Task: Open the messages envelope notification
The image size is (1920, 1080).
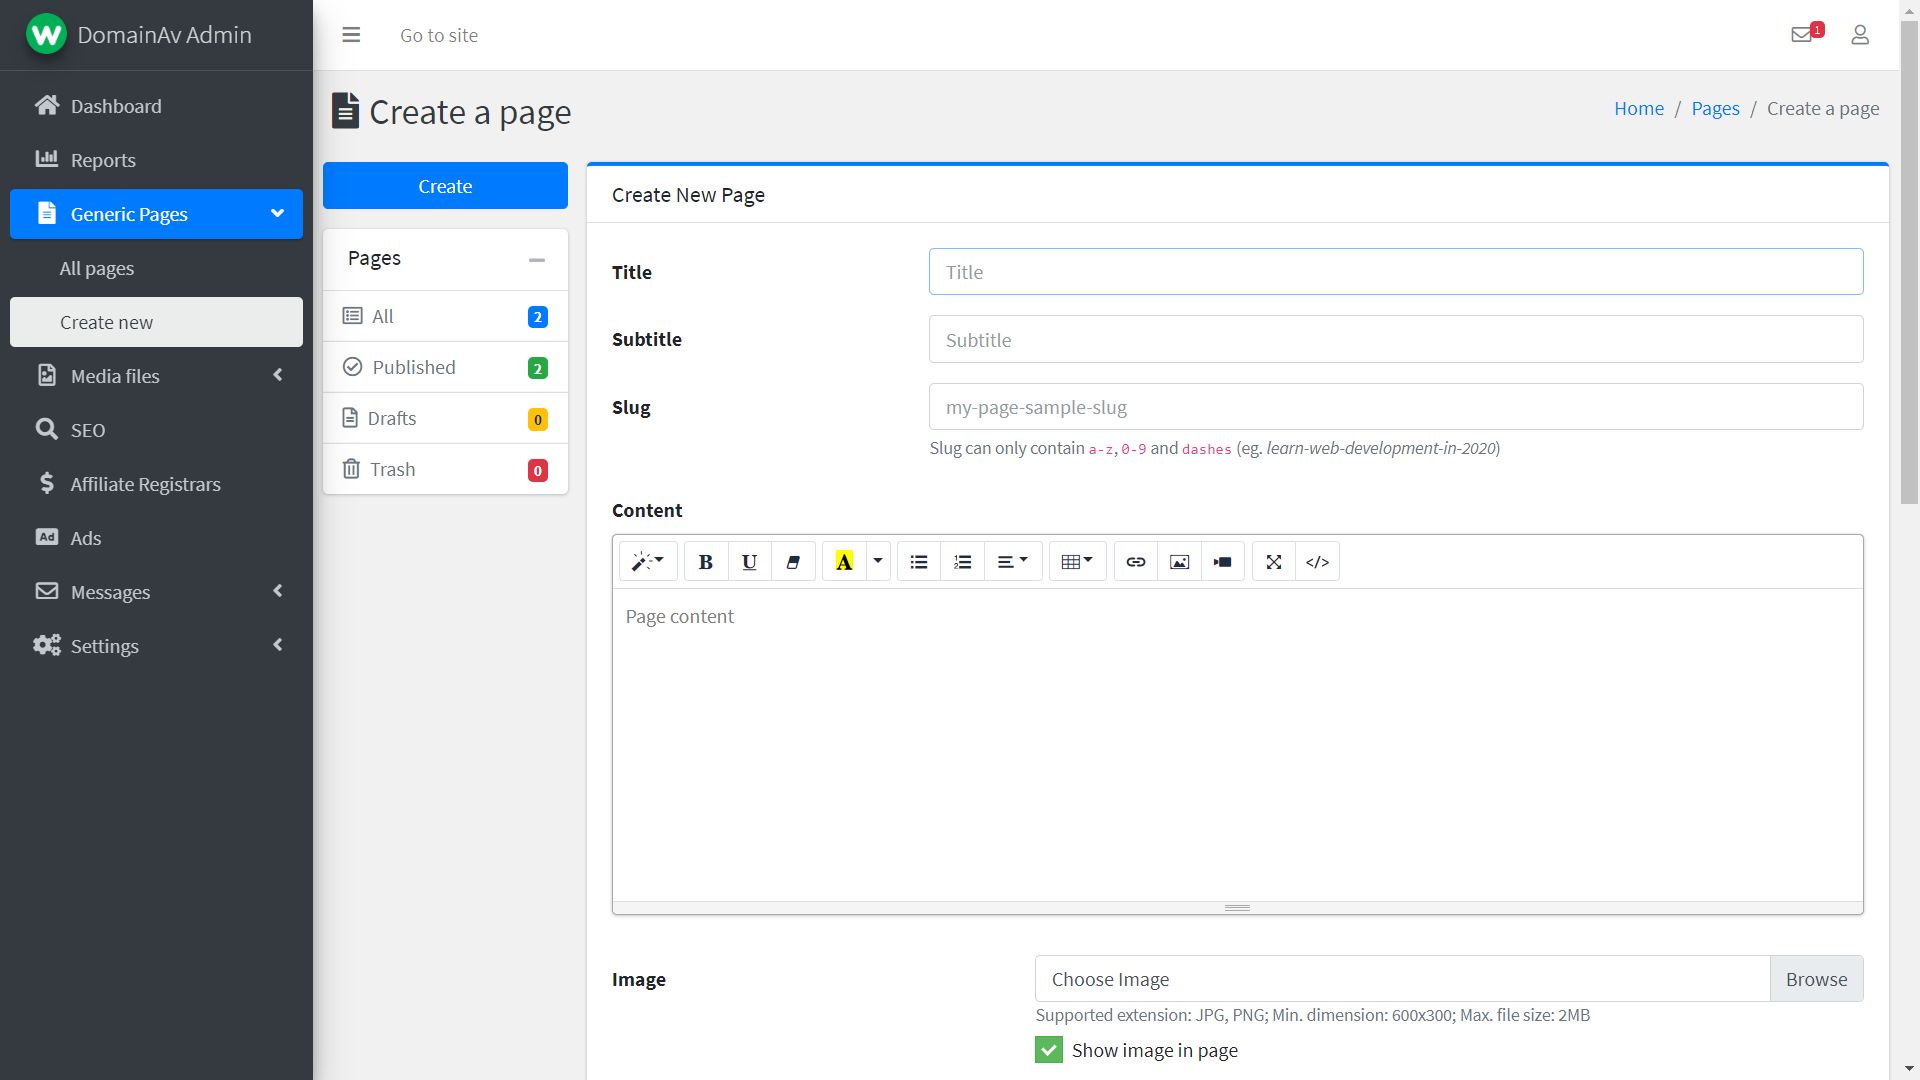Action: pyautogui.click(x=1802, y=35)
